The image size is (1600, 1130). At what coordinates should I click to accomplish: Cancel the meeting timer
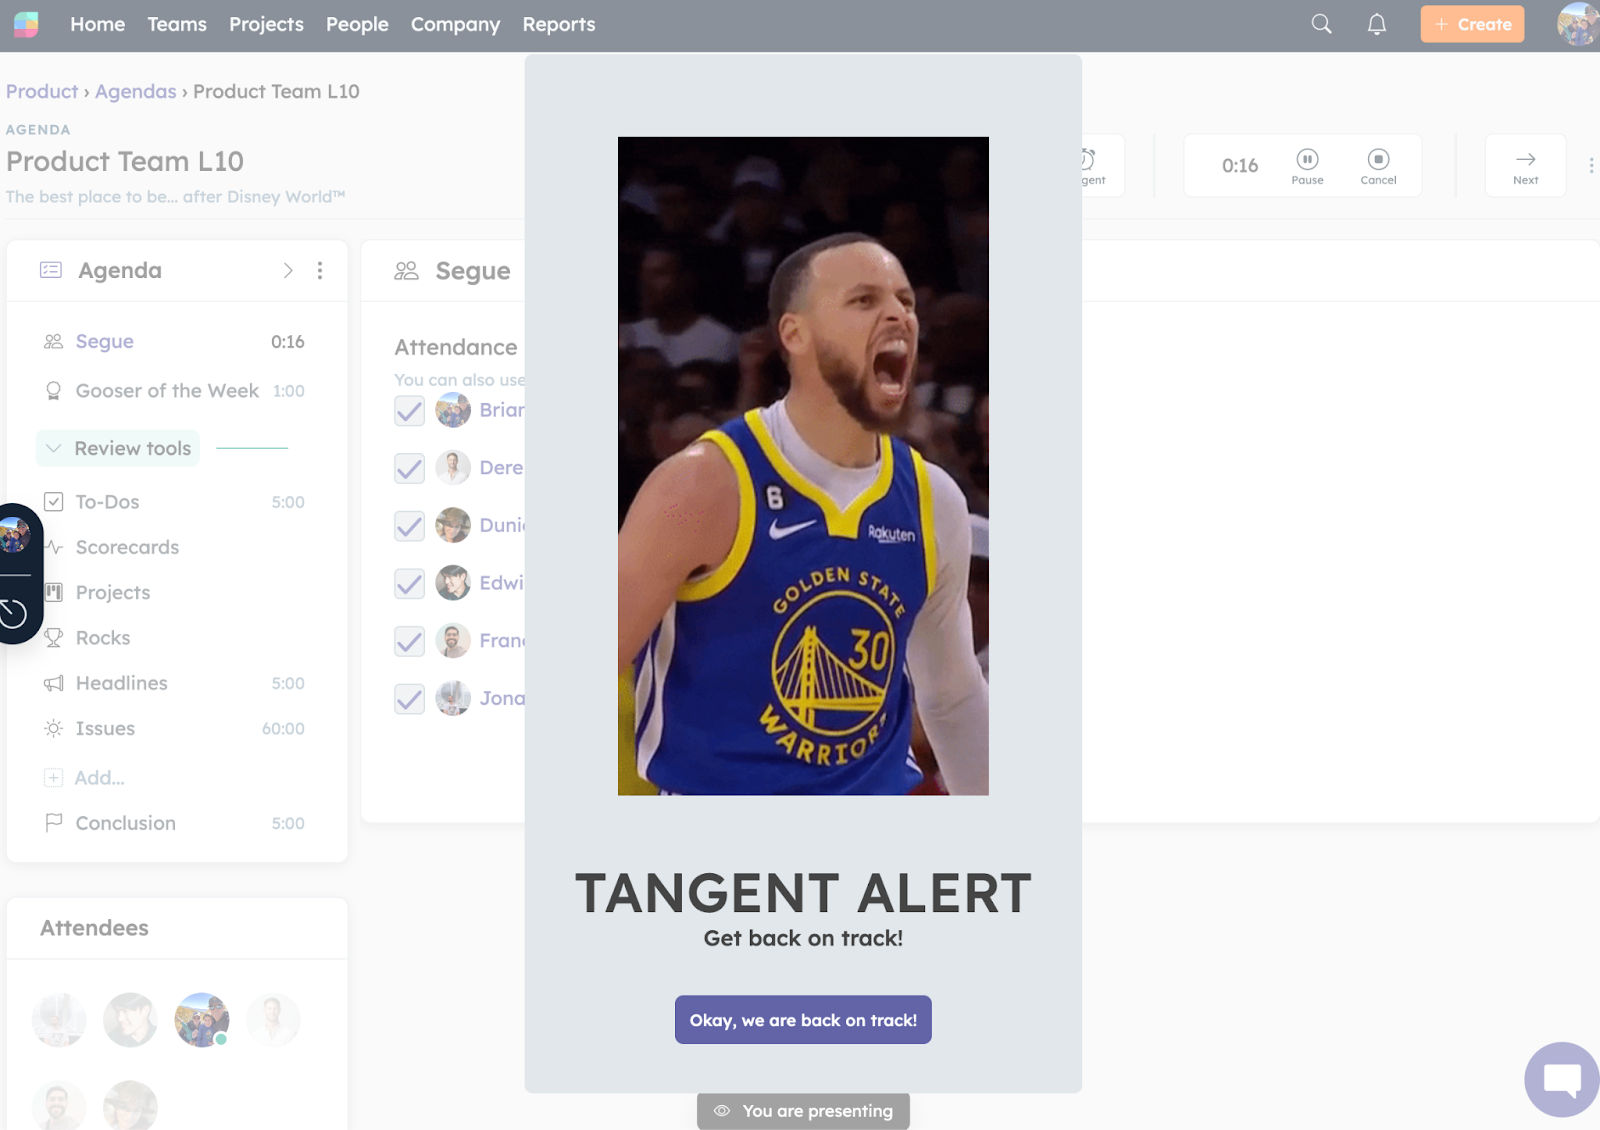tap(1378, 166)
